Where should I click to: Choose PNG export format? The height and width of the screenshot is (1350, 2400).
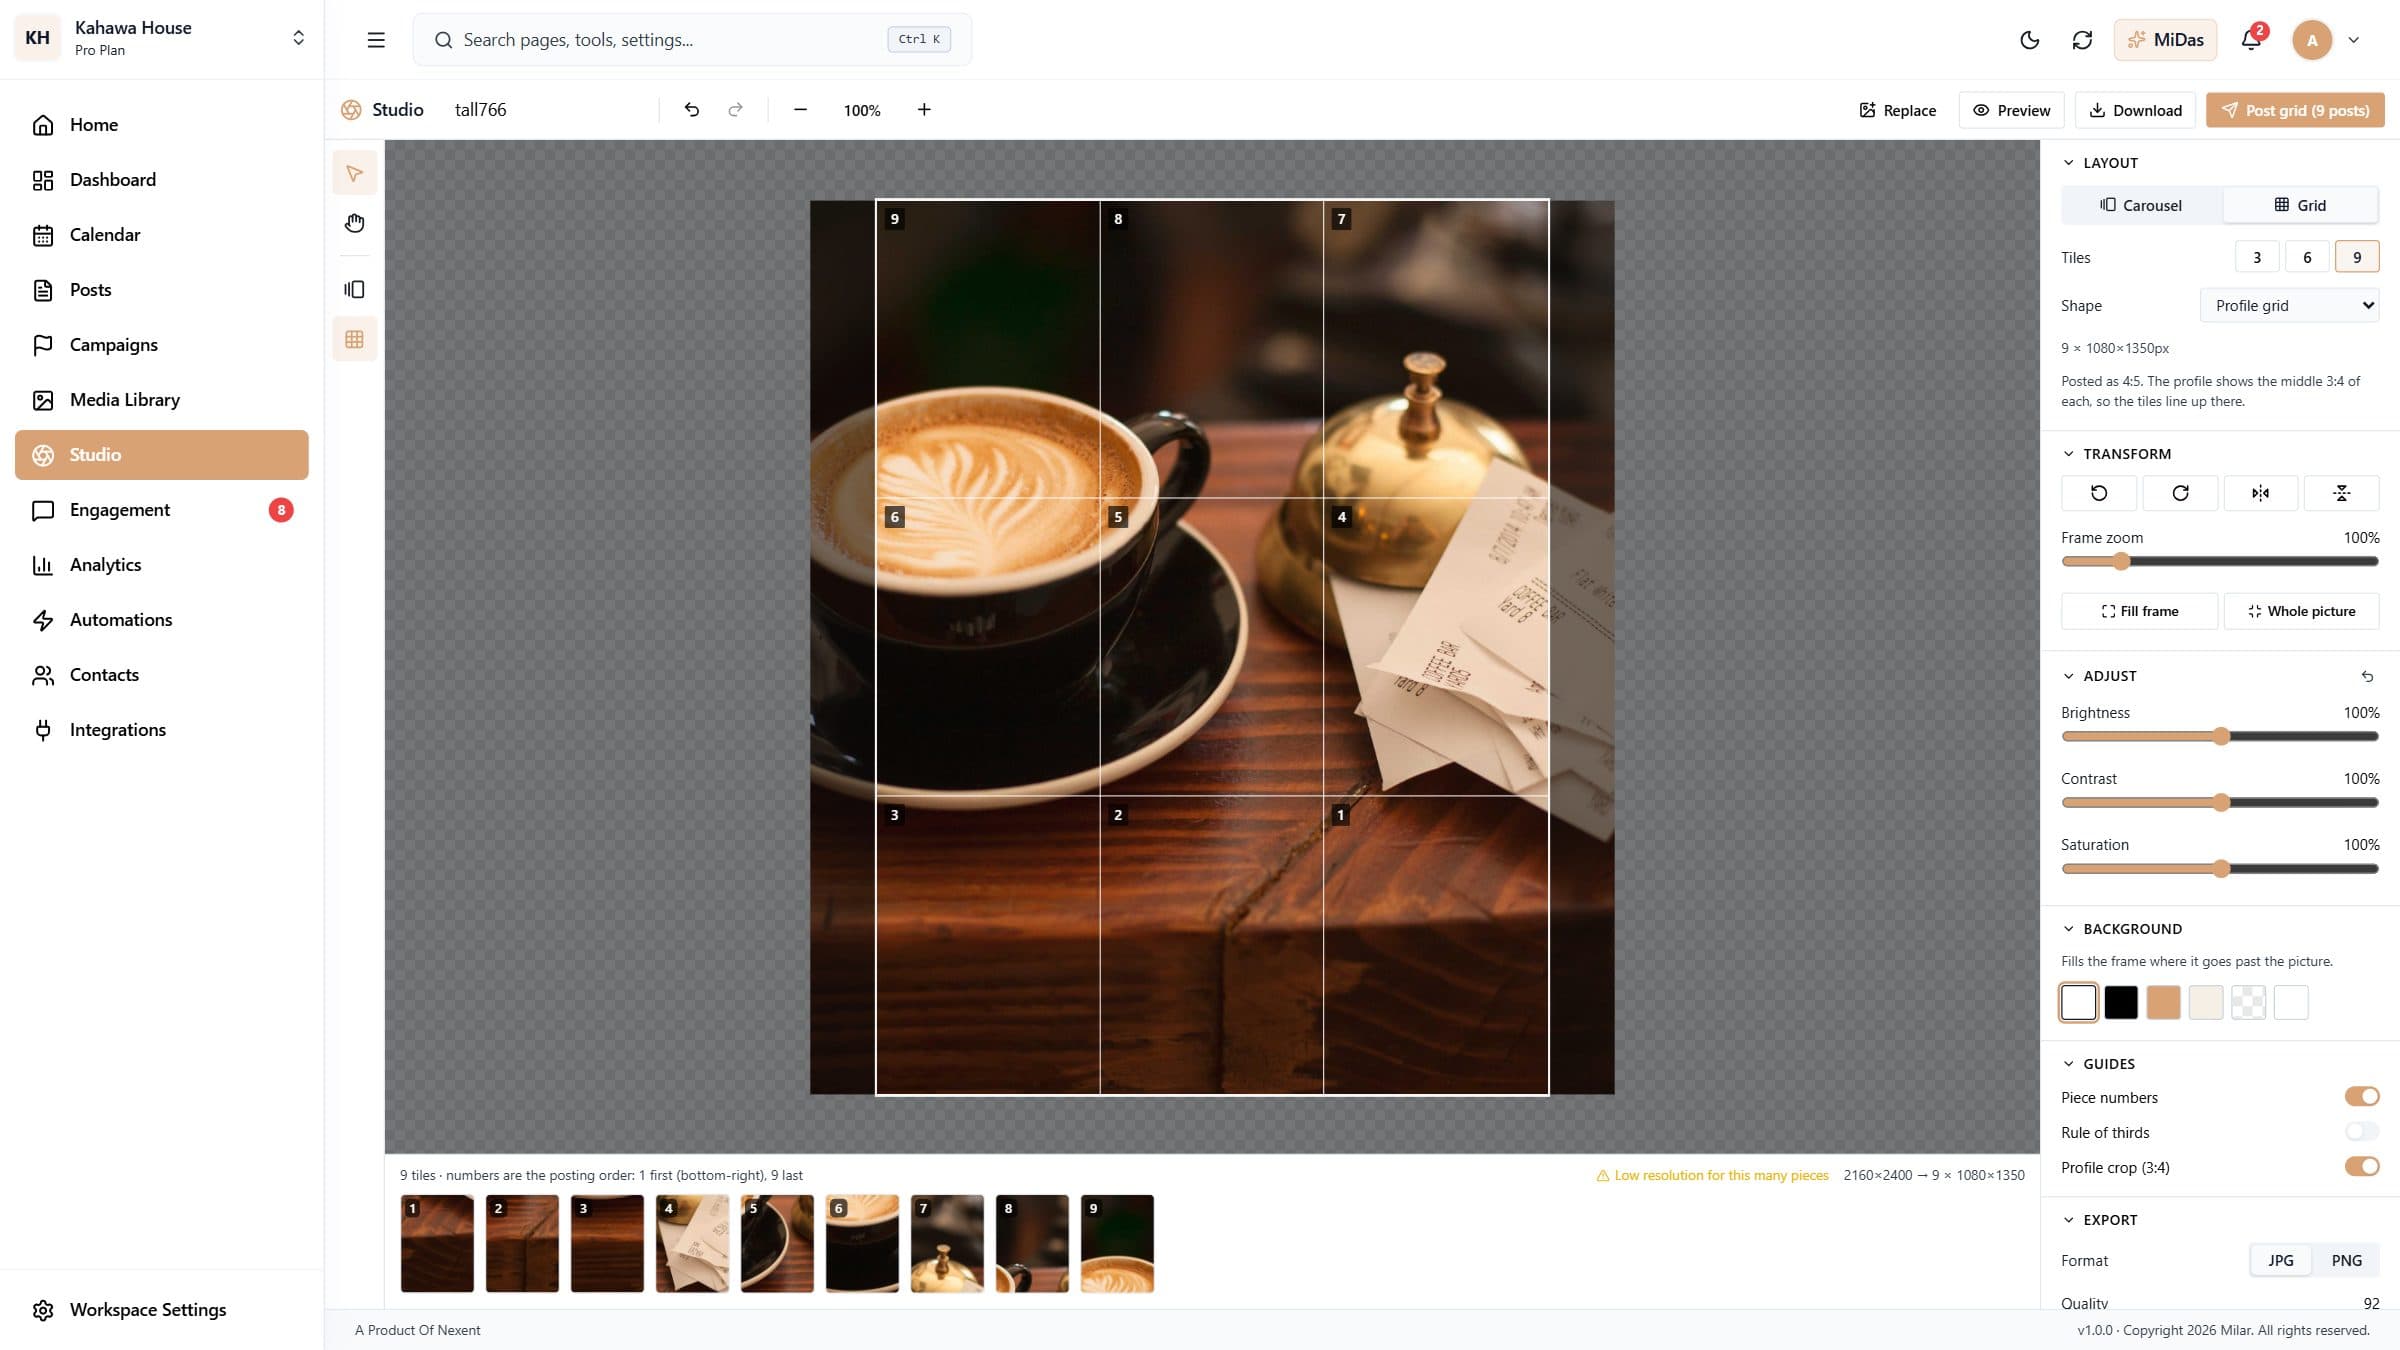tap(2346, 1260)
